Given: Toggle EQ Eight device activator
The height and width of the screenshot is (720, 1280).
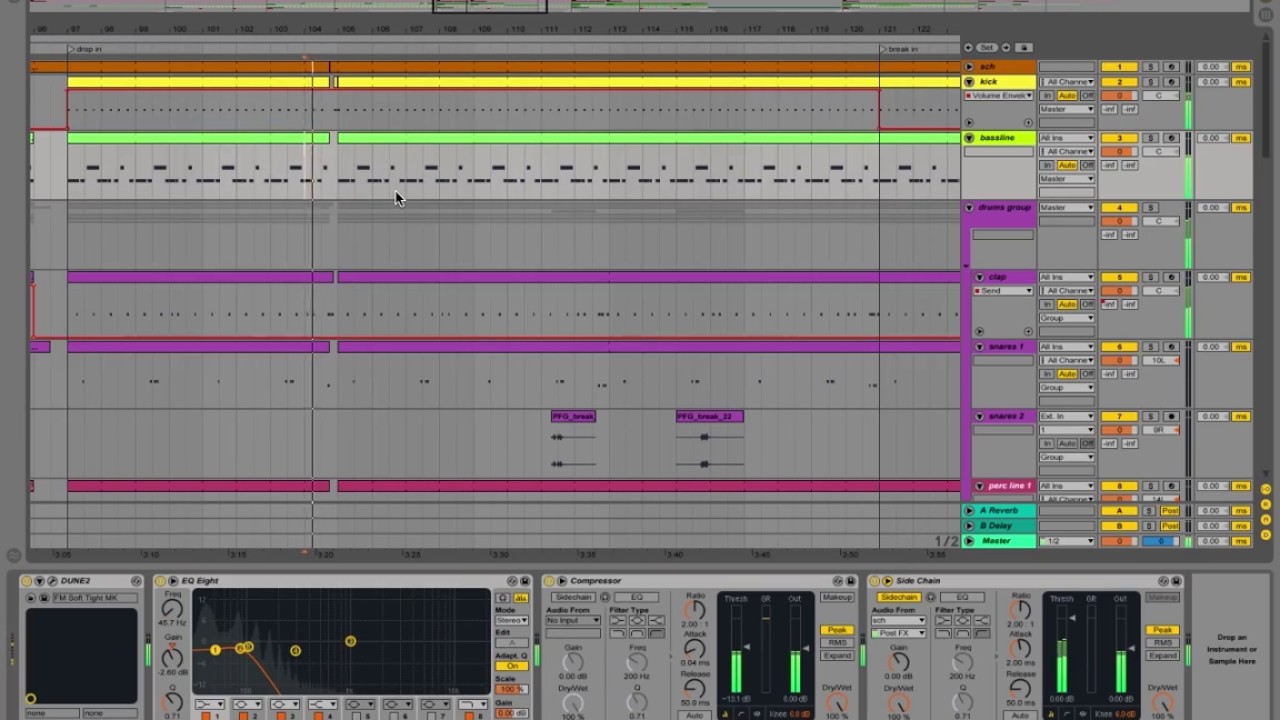Looking at the screenshot, I should point(160,581).
